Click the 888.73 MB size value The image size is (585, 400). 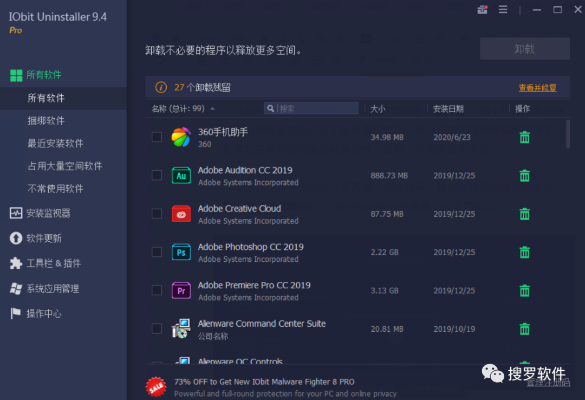[389, 175]
